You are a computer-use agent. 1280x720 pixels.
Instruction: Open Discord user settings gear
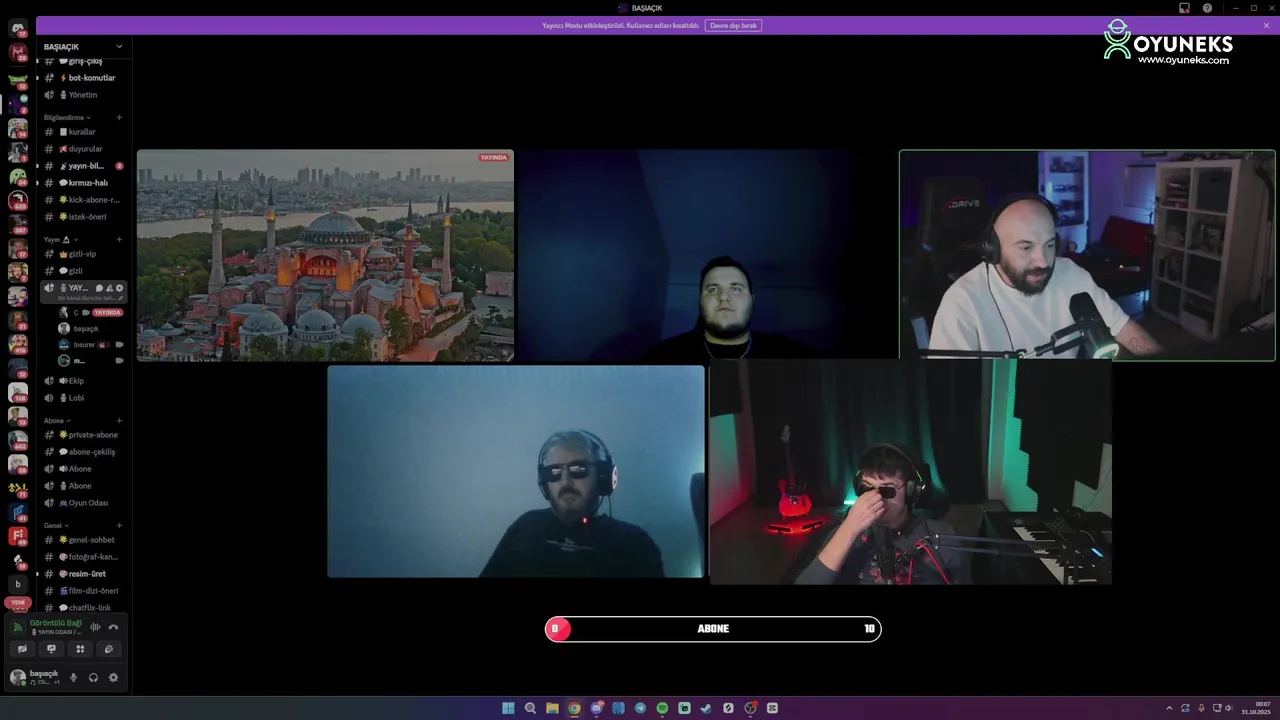(113, 677)
